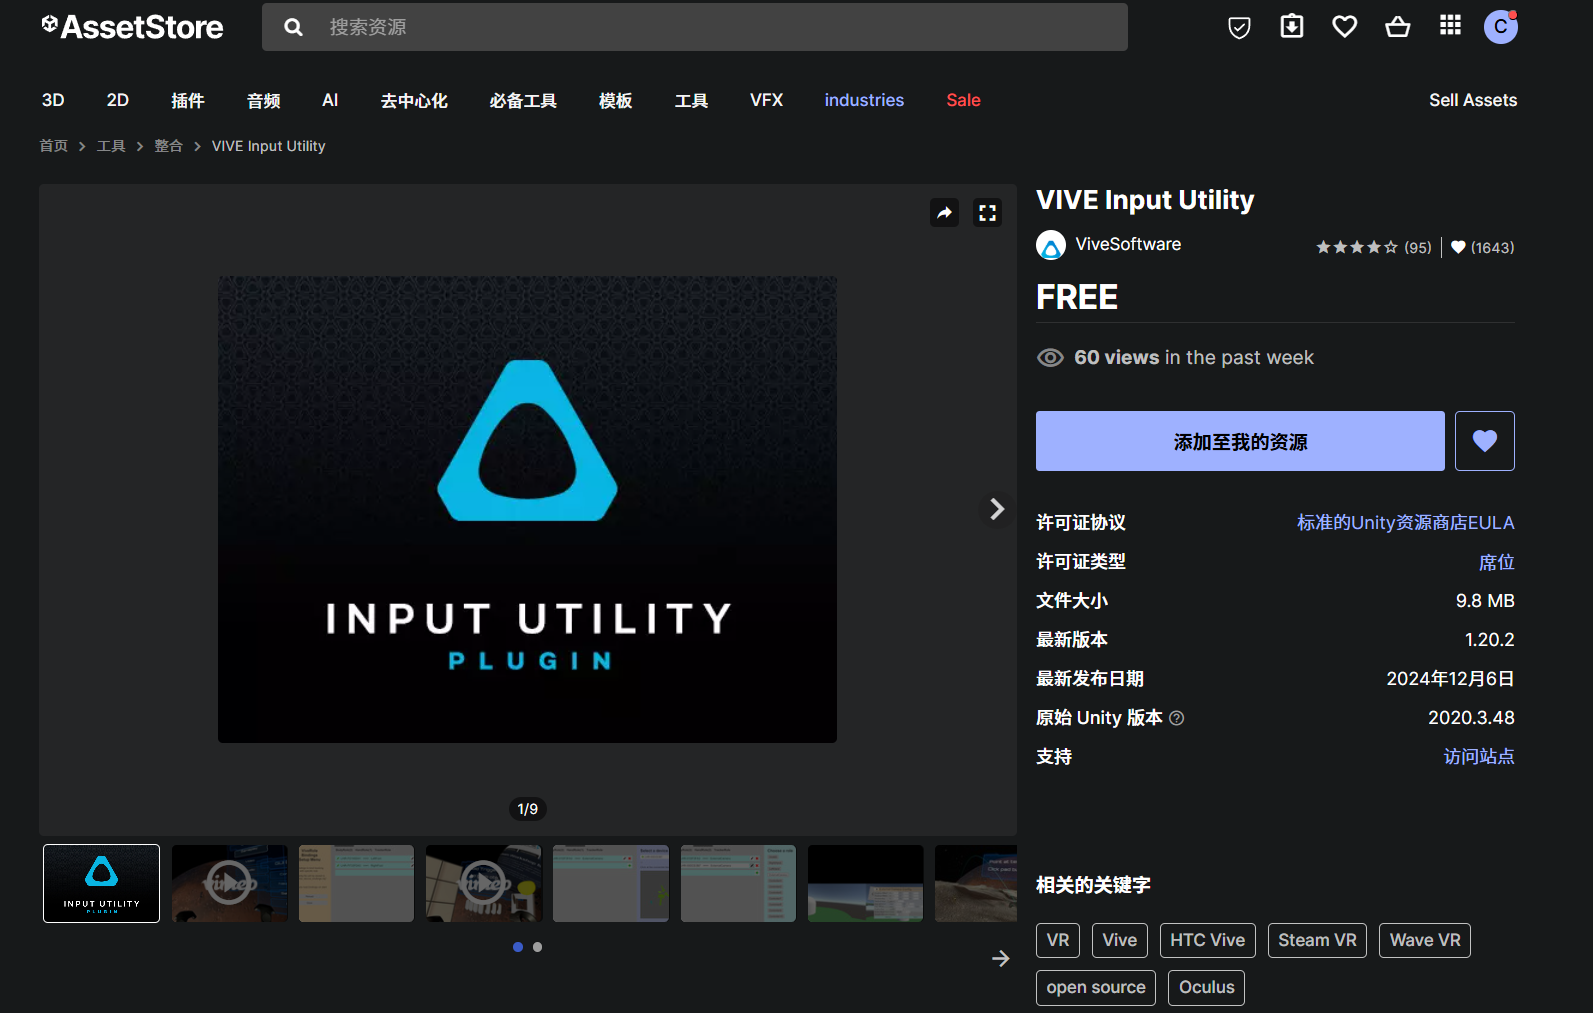Open the industries menu
This screenshot has height=1013, width=1593.
point(864,100)
